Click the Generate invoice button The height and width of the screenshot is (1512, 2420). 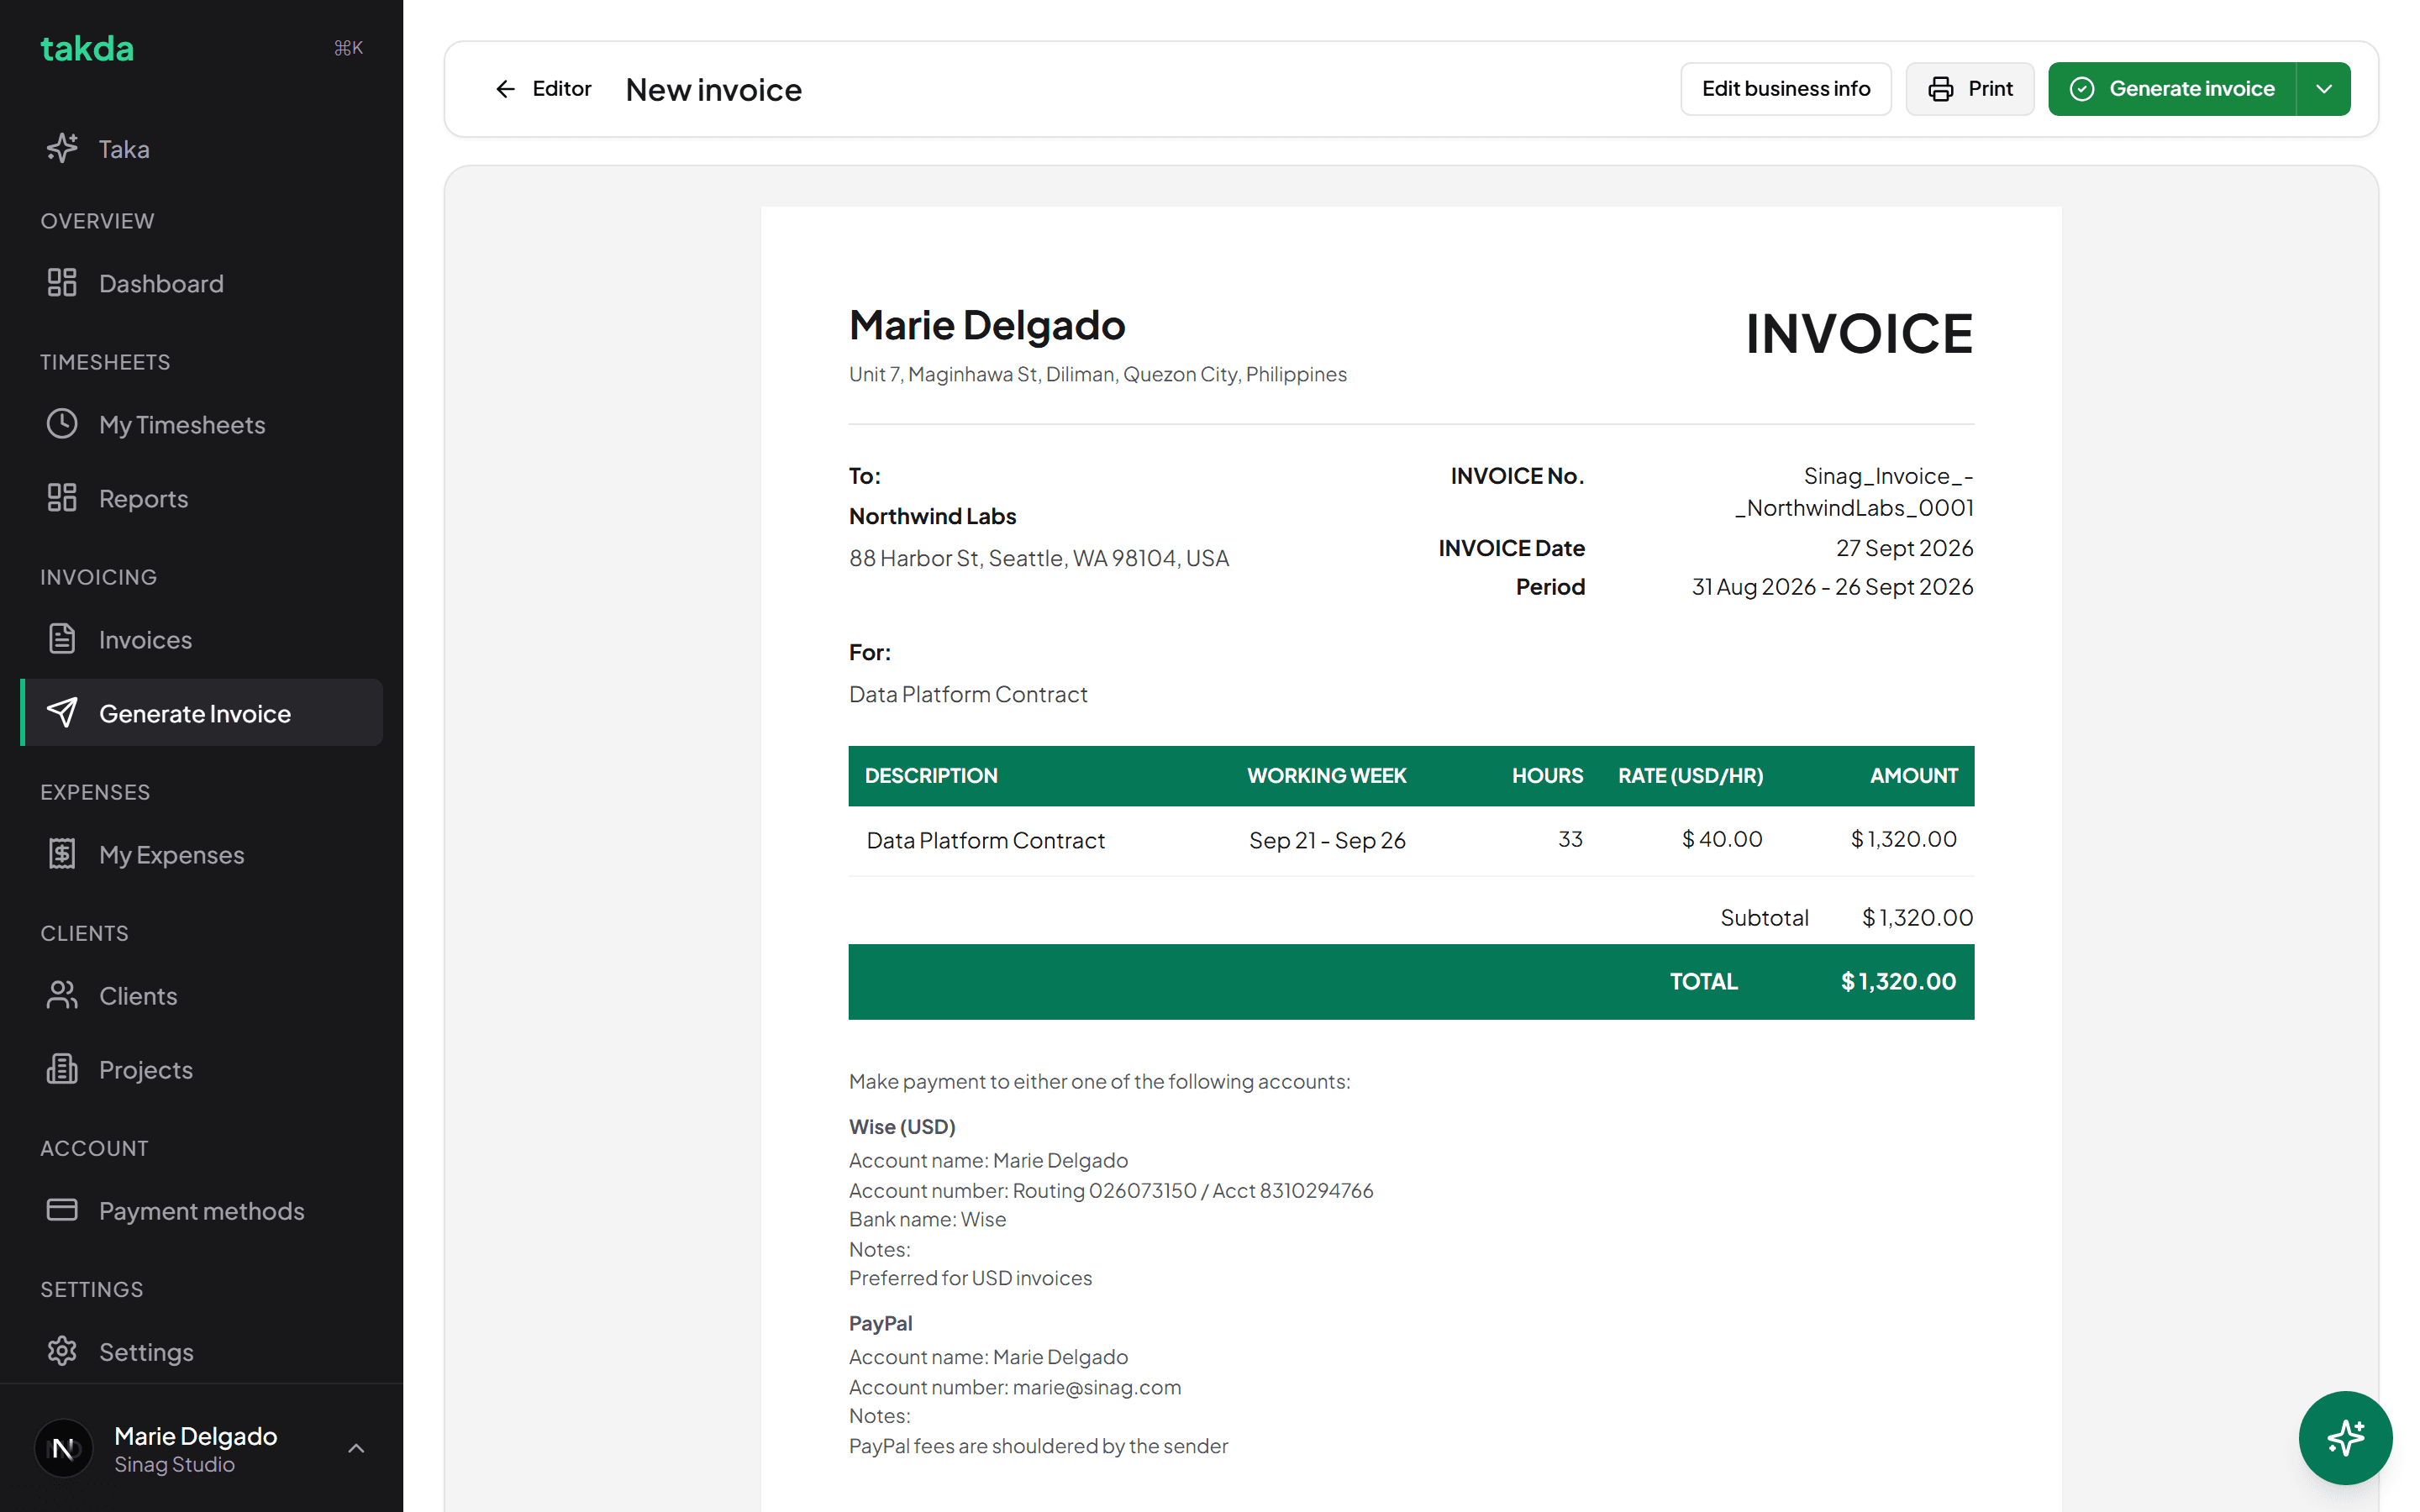pos(2172,89)
